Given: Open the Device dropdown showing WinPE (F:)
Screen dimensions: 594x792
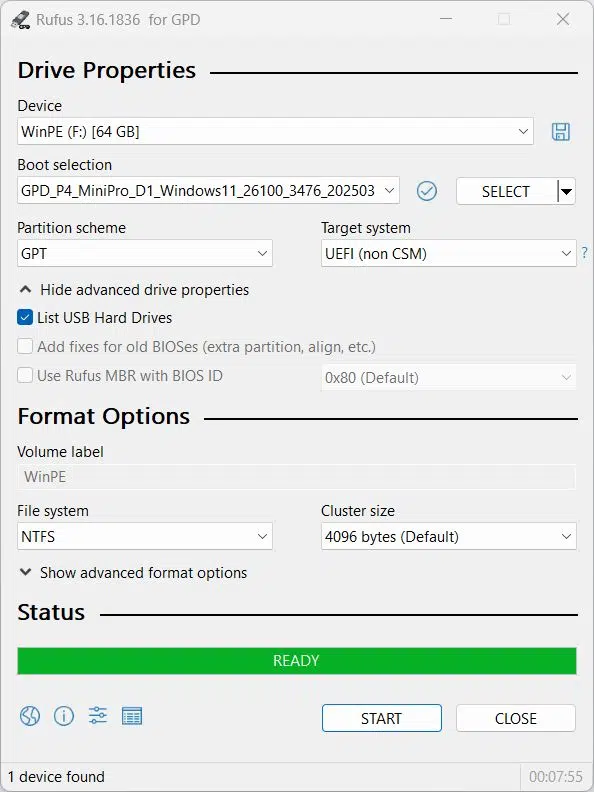Looking at the screenshot, I should click(x=275, y=132).
